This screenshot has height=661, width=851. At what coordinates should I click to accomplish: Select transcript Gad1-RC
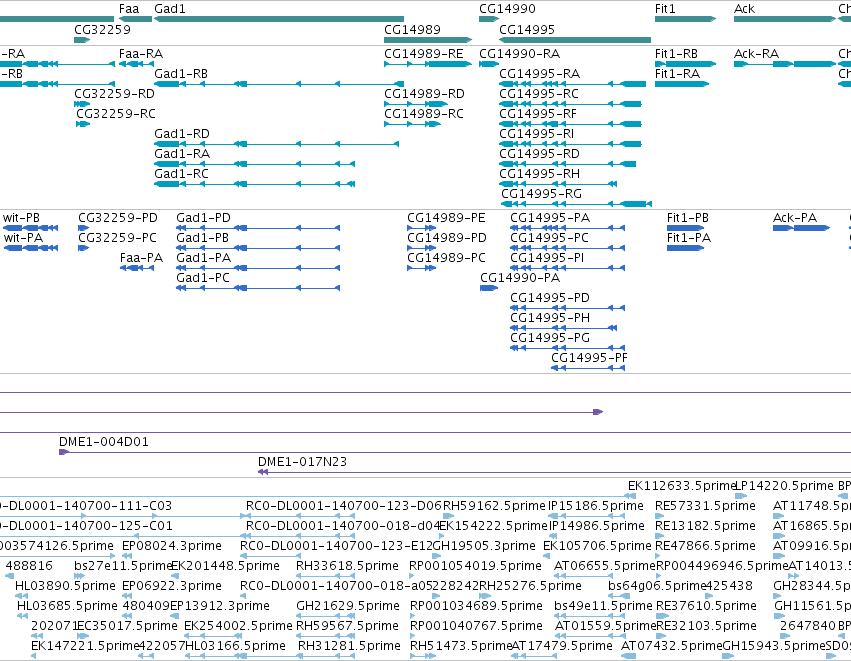point(255,184)
